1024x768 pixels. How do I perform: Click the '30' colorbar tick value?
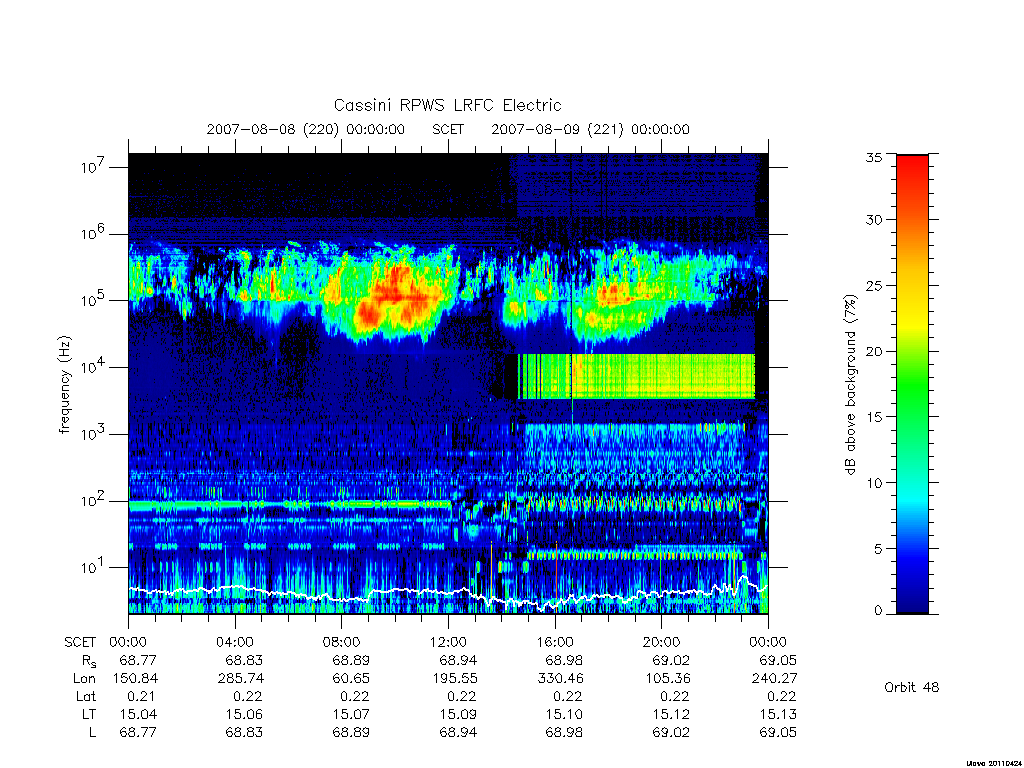pos(873,220)
